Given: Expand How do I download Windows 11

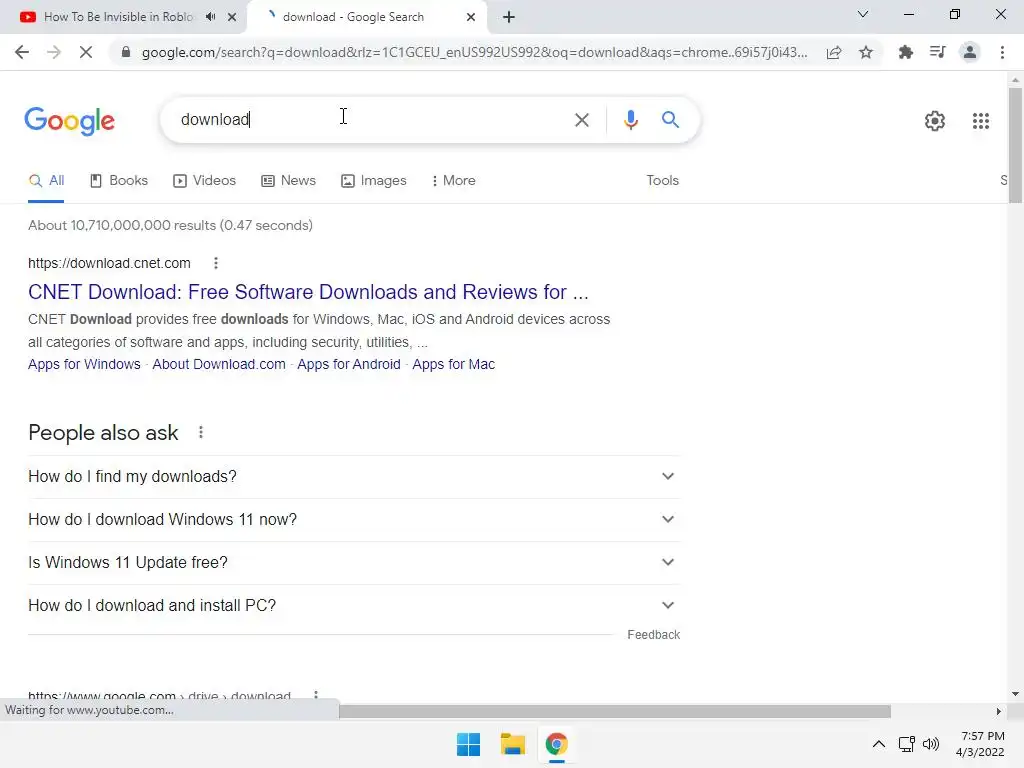Looking at the screenshot, I should [x=354, y=520].
